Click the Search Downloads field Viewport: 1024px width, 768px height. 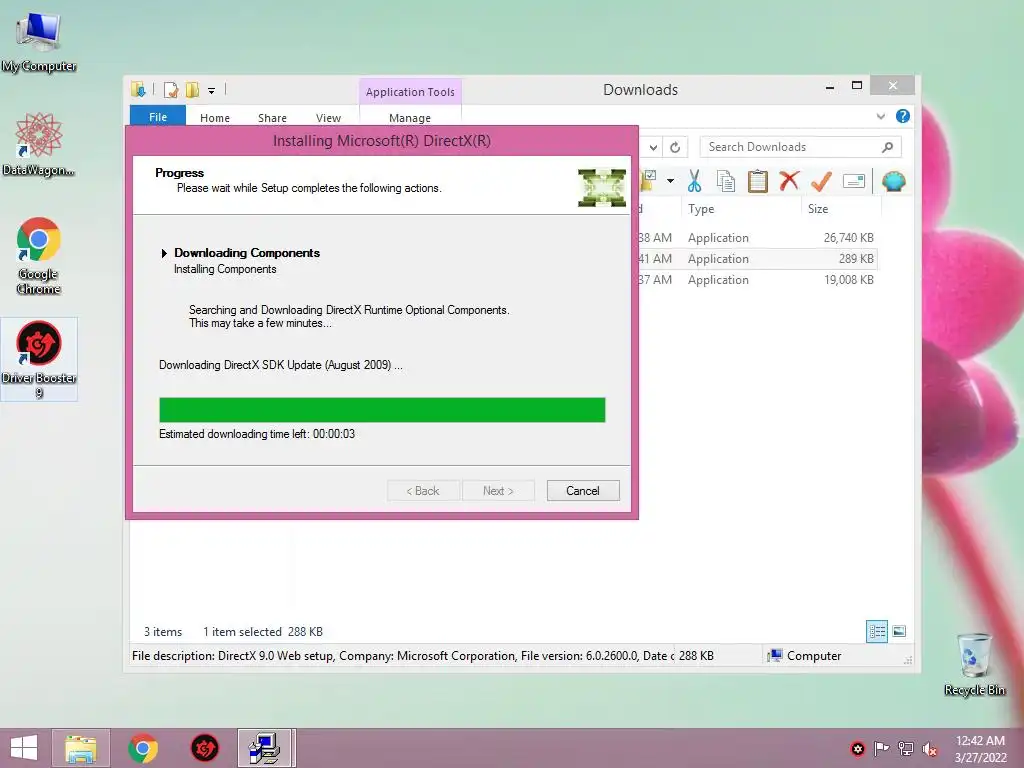coord(800,147)
